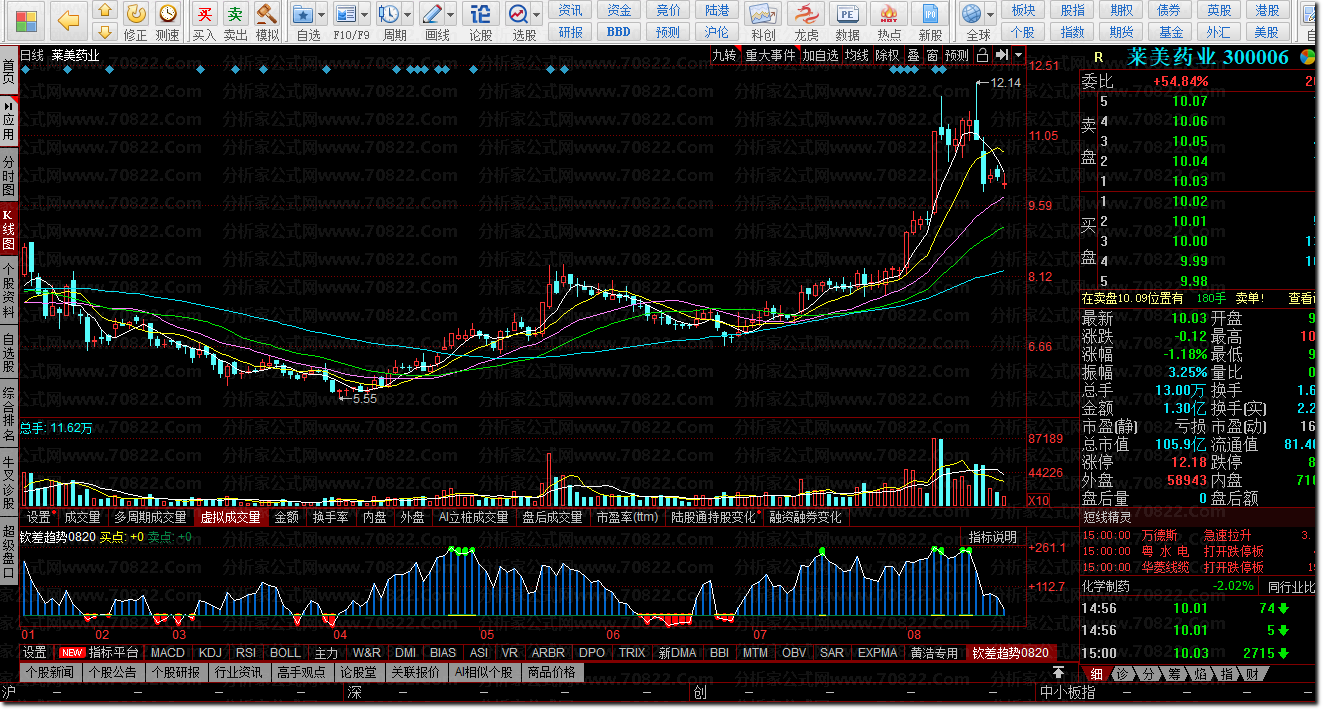Click the 查看 link in order panel
Viewport: 1324px width, 710px height.
coord(1301,298)
